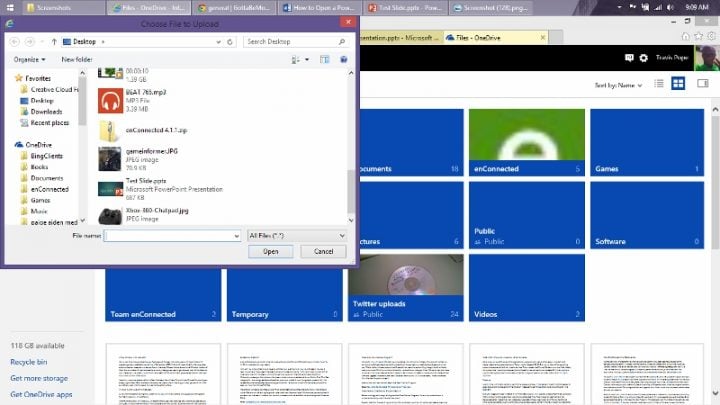Open the browser Tools gear icon
The height and width of the screenshot is (405, 720).
(711, 36)
